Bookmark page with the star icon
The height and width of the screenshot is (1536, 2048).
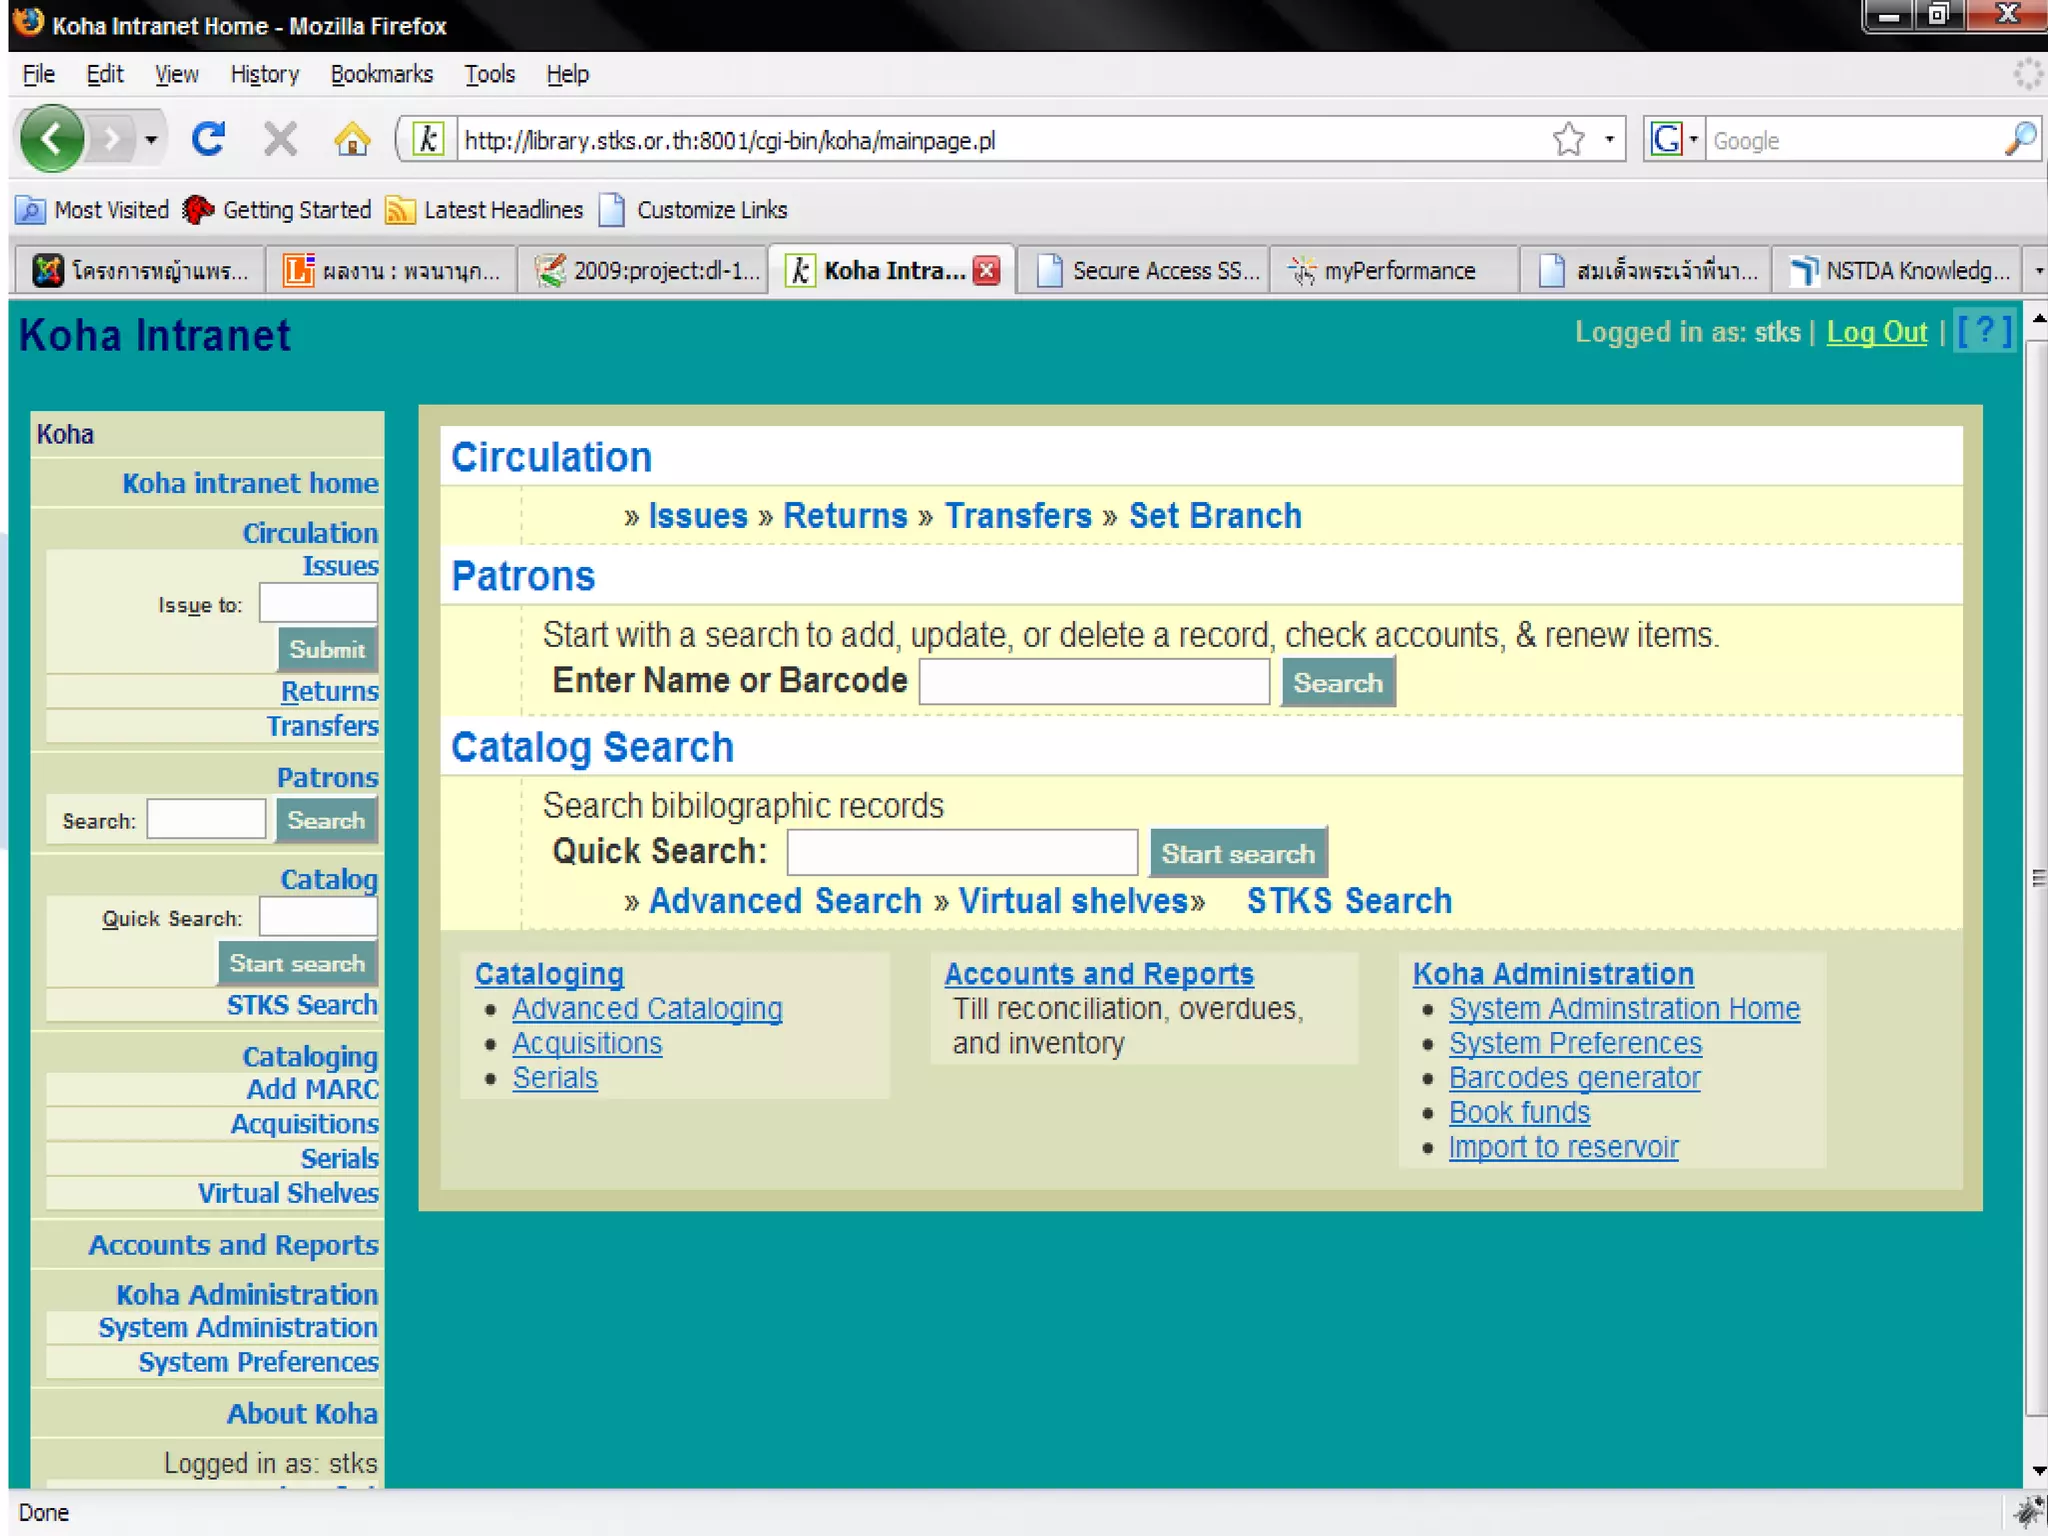tap(1568, 139)
